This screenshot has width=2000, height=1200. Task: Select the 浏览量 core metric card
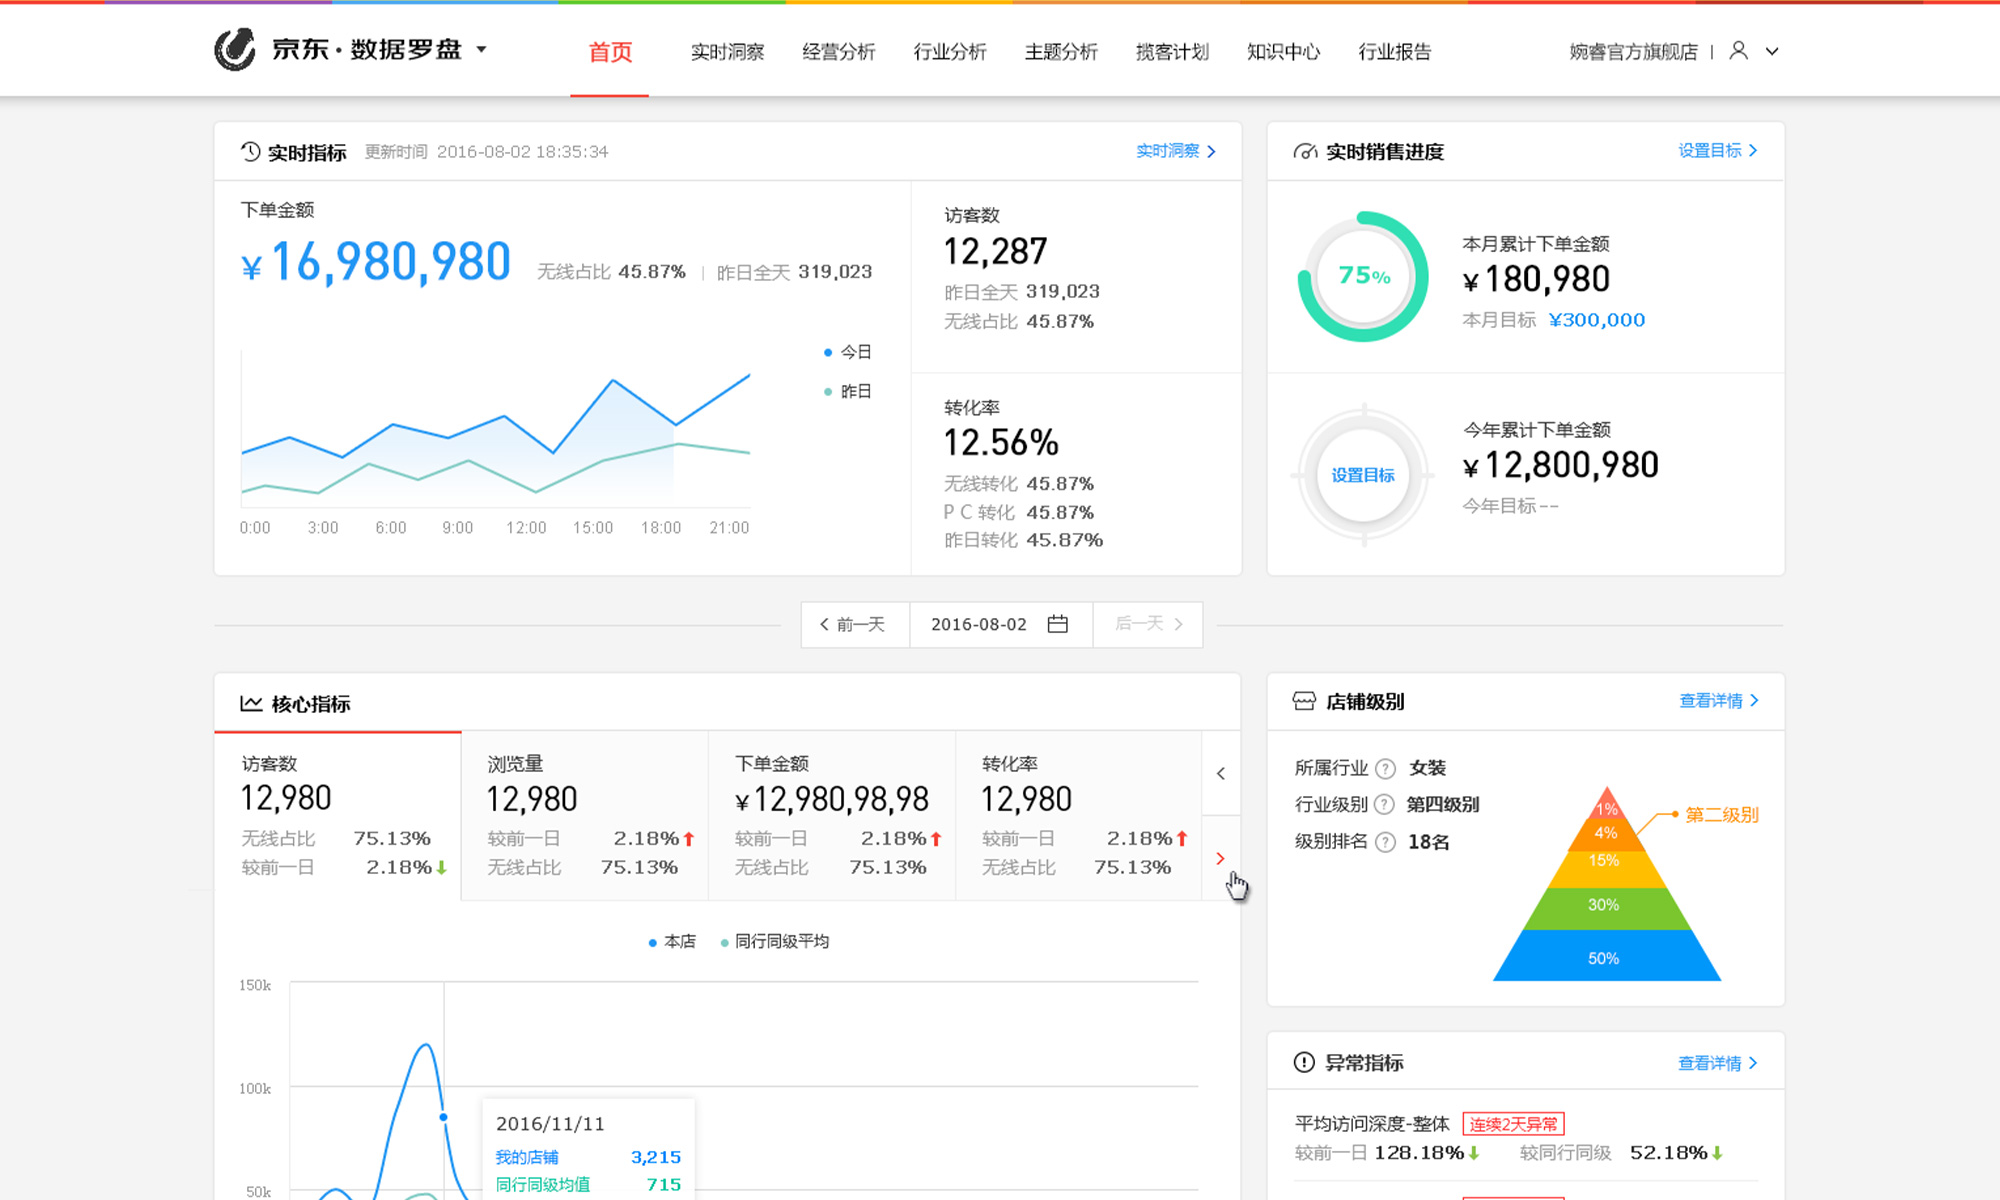585,816
